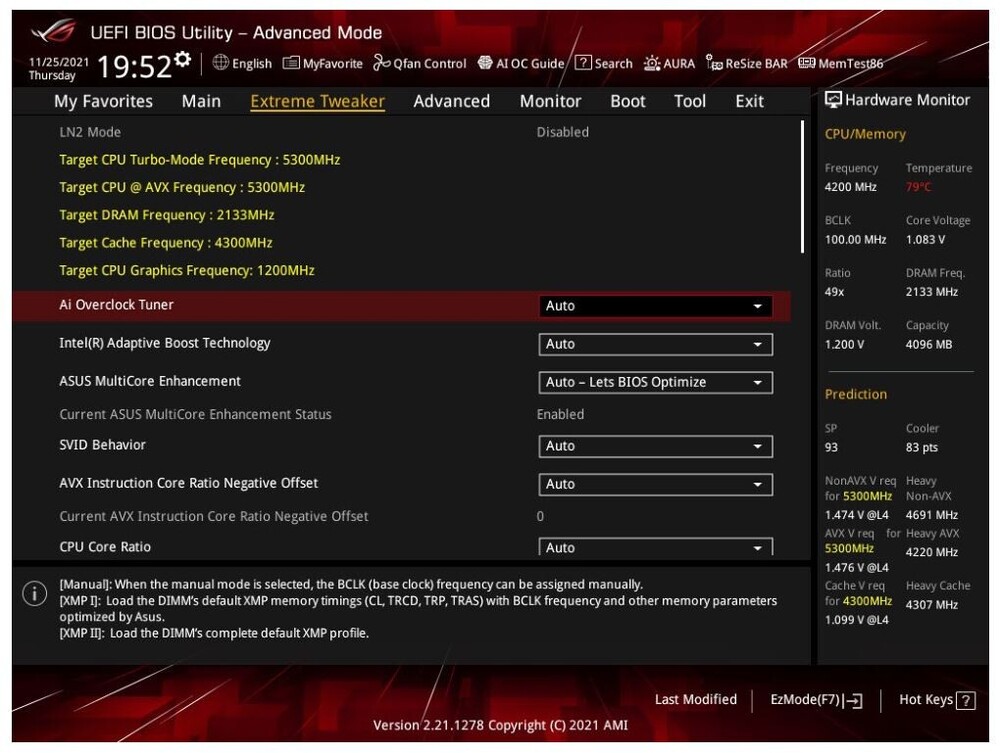
Task: Open MyFavorite list icon
Action: [291, 62]
